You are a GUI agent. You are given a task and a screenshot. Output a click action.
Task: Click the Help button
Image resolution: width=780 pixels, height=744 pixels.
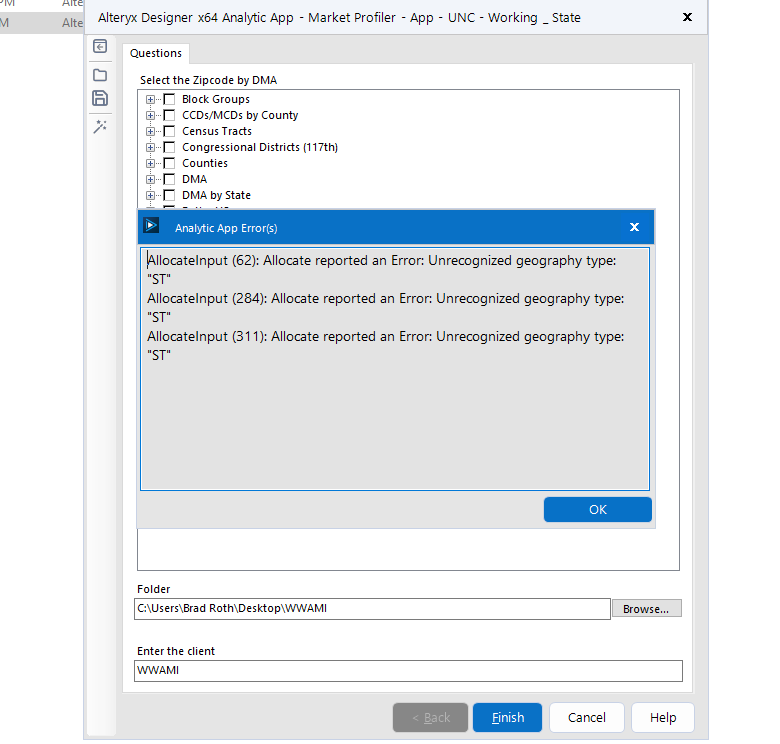663,717
